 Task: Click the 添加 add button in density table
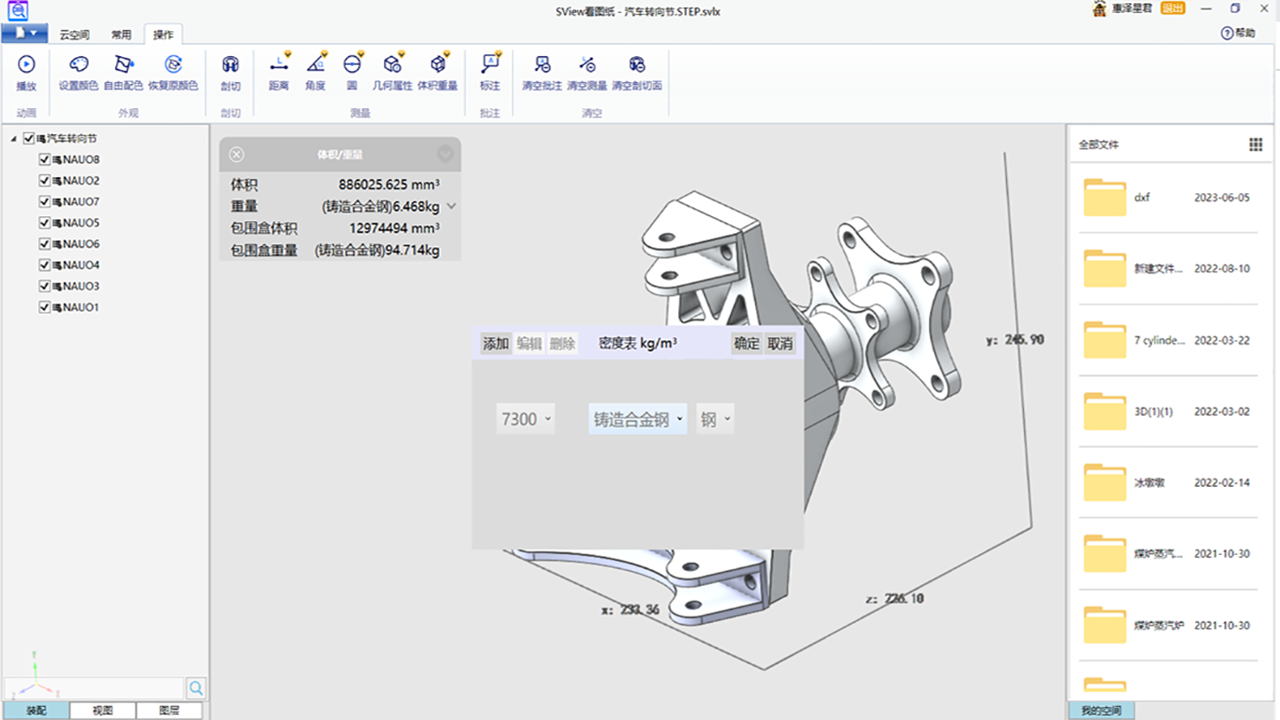[x=494, y=343]
